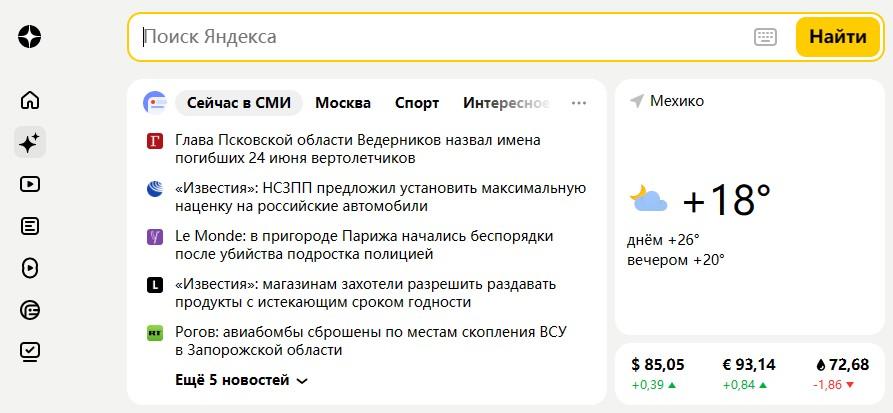Switch to the Москва news tab
The image size is (893, 413).
tap(343, 102)
